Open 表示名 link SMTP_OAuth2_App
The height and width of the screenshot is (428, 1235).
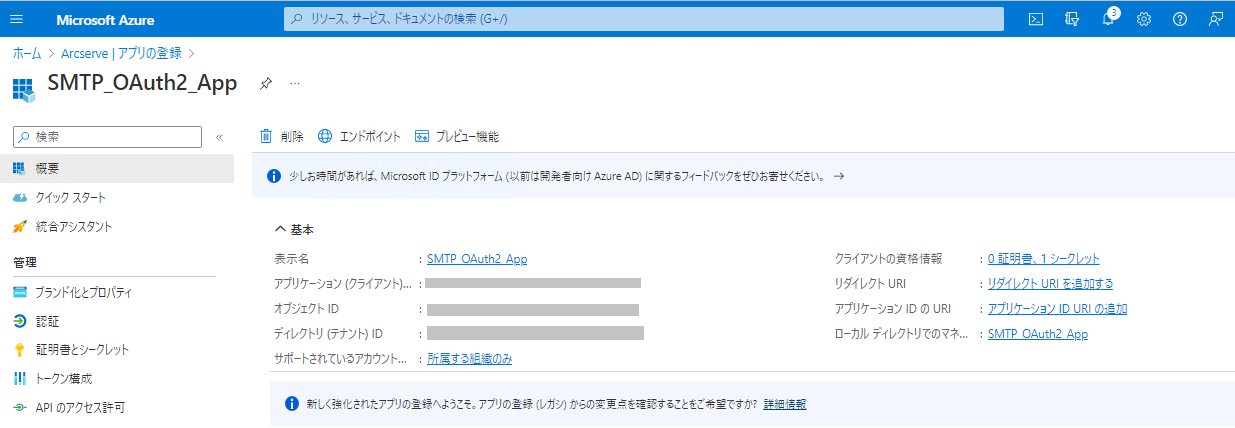[477, 259]
